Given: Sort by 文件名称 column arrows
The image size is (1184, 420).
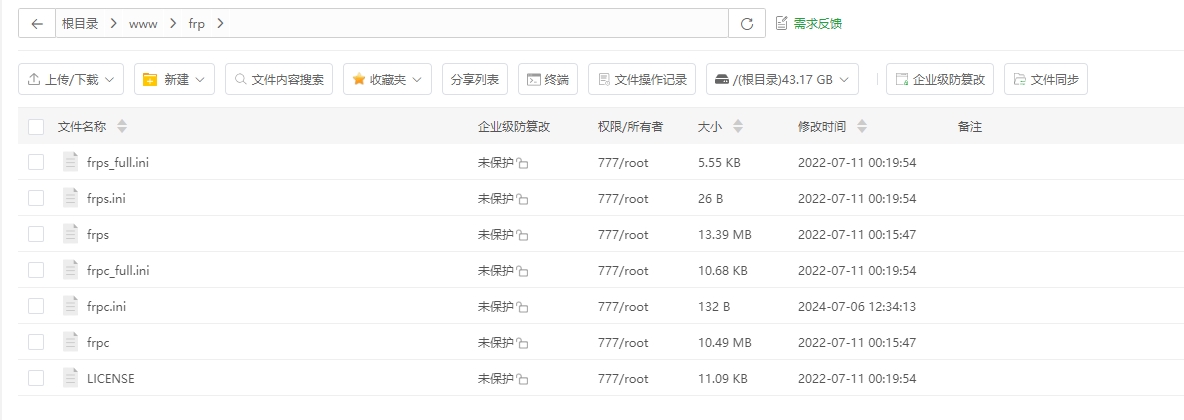Looking at the screenshot, I should tap(122, 127).
